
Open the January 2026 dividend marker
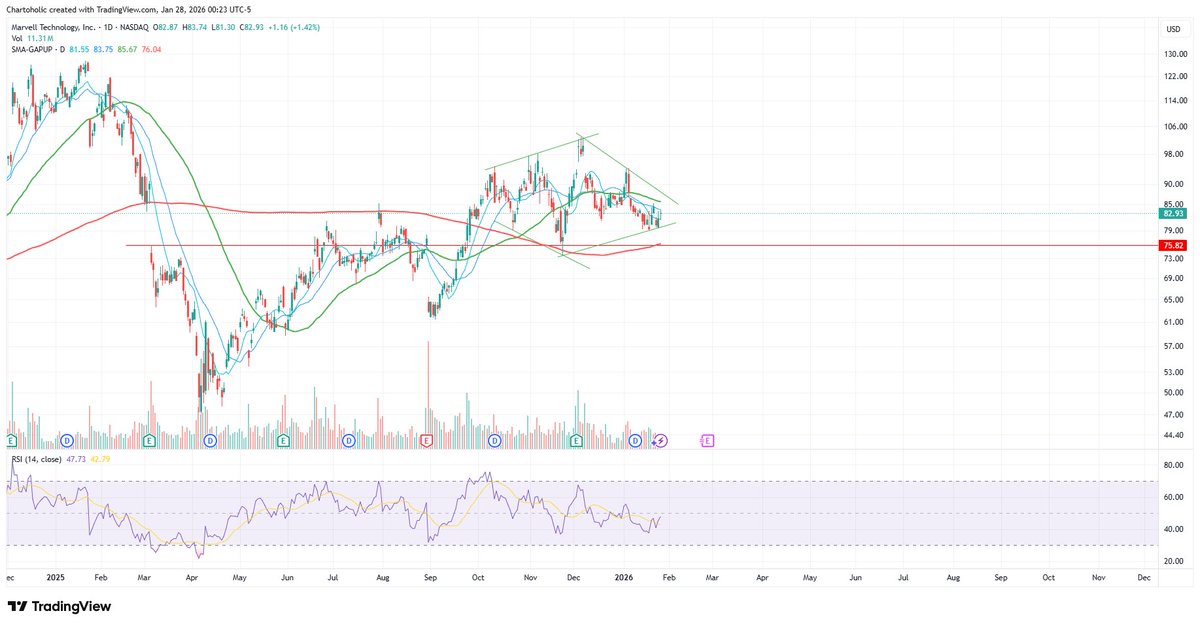(637, 440)
